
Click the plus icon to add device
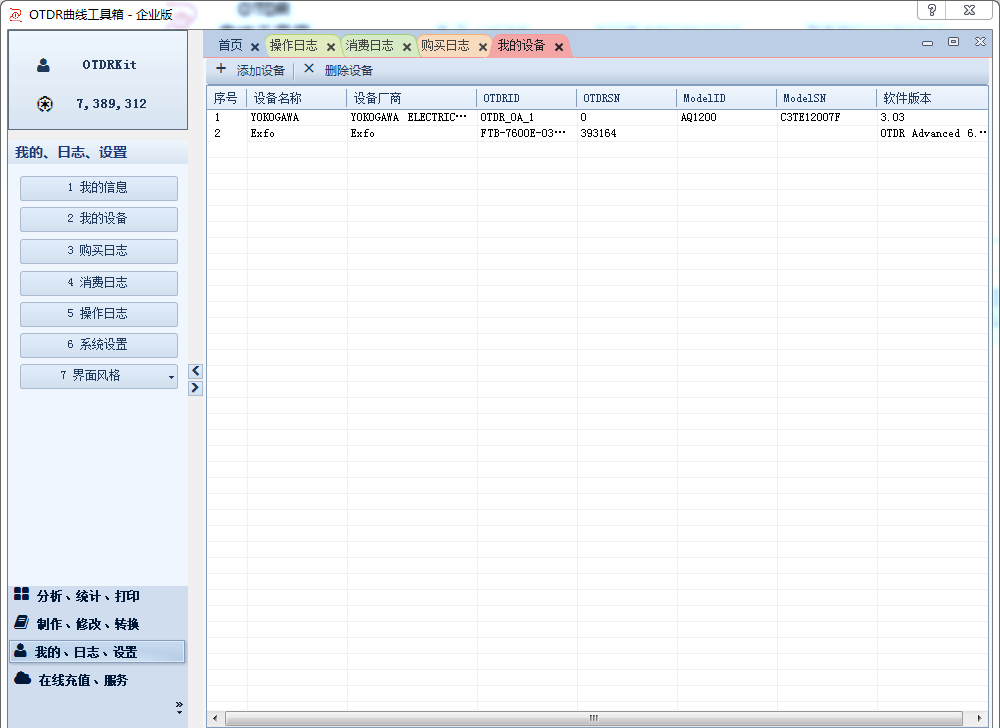221,70
